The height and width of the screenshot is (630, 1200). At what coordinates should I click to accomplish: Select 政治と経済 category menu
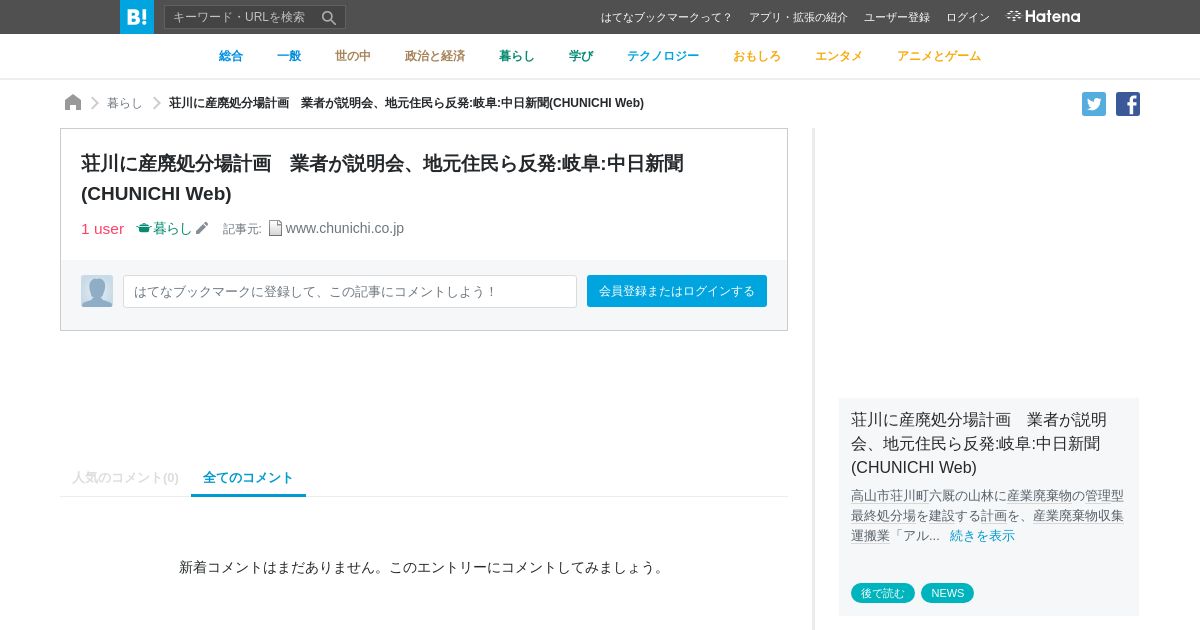click(435, 56)
